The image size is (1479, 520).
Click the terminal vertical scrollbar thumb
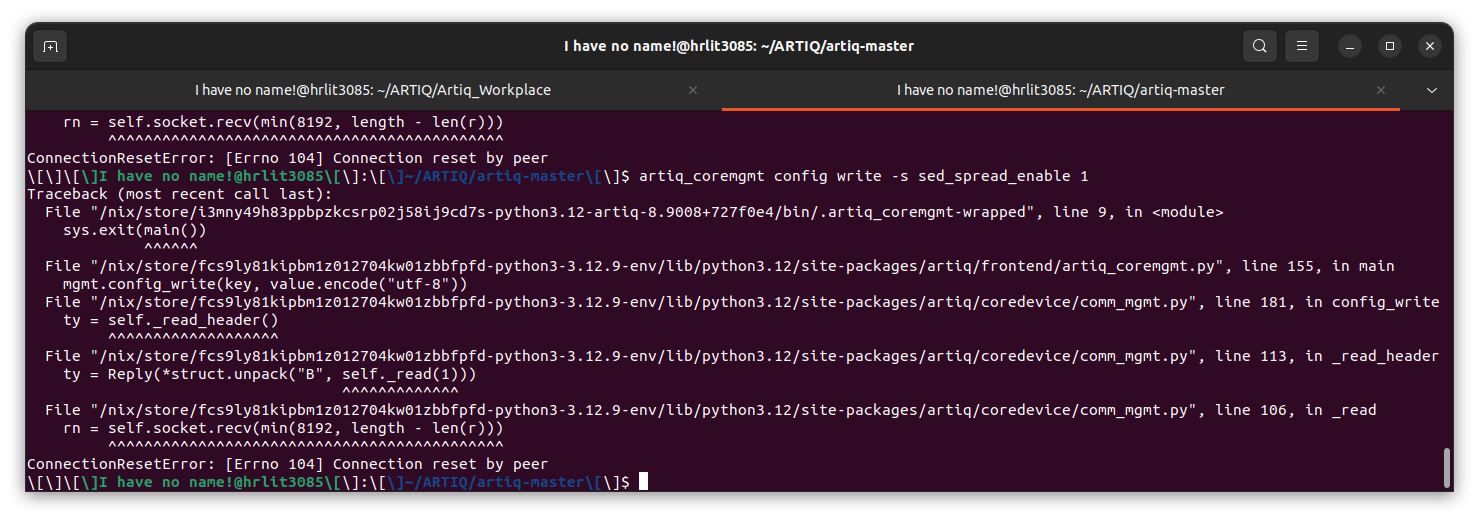click(x=1447, y=467)
